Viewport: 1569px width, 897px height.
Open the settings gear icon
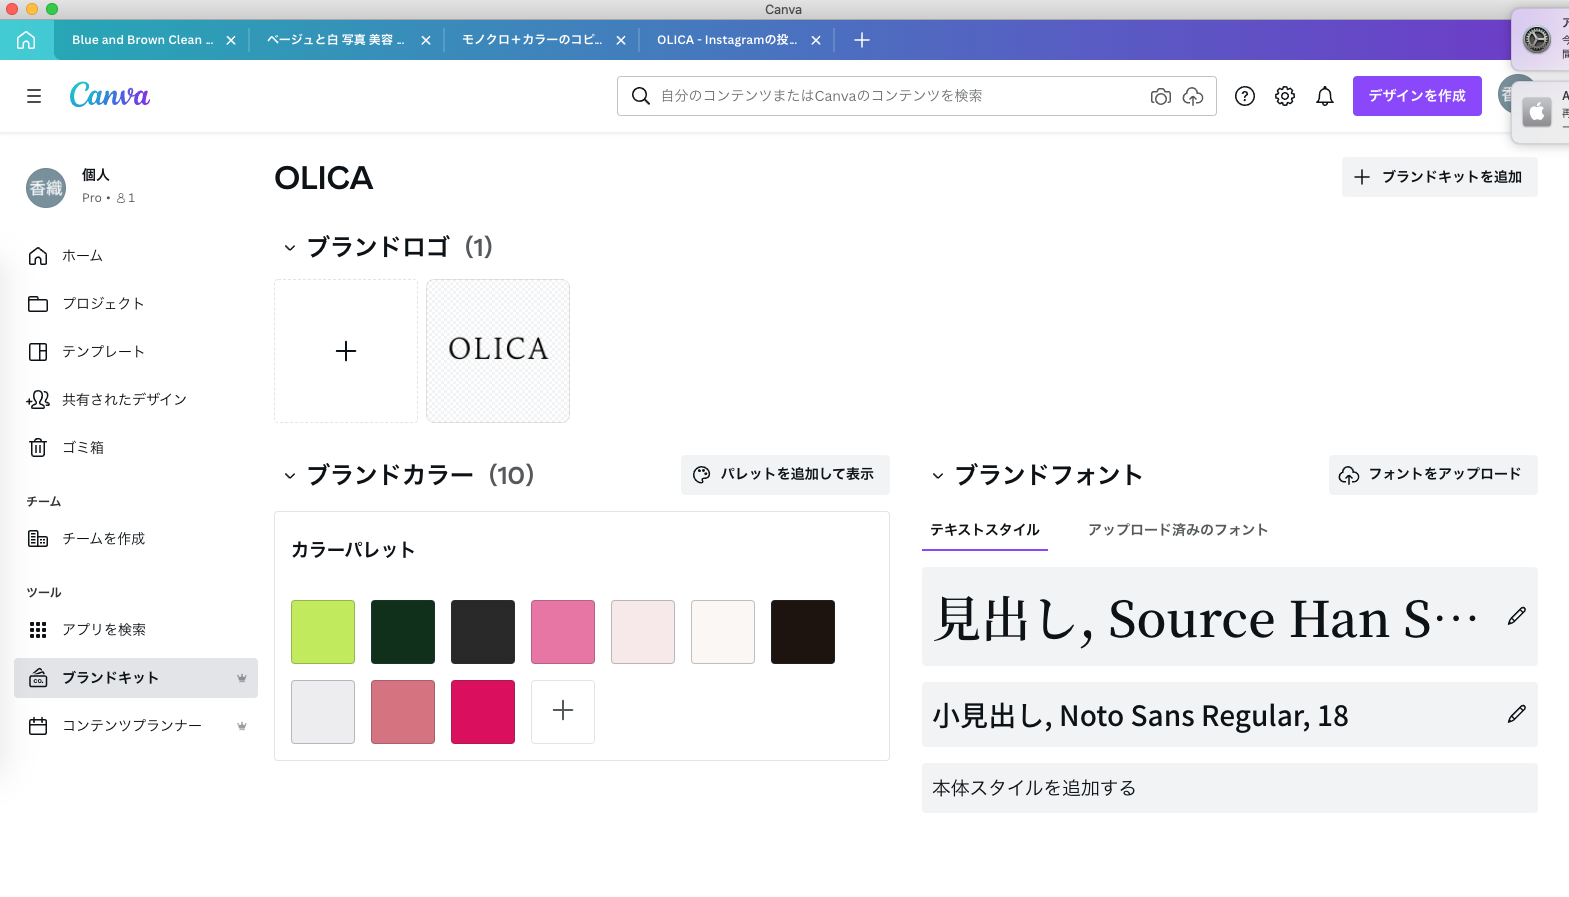tap(1285, 96)
